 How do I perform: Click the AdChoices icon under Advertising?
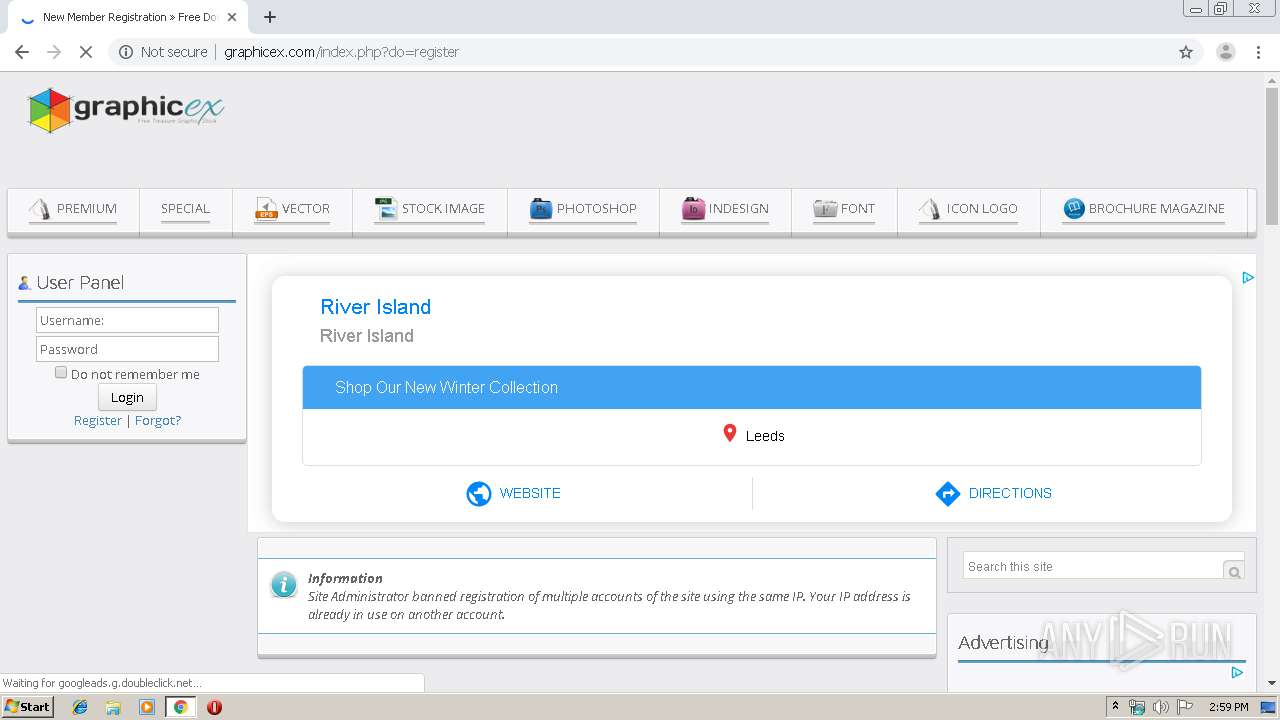click(x=1237, y=673)
